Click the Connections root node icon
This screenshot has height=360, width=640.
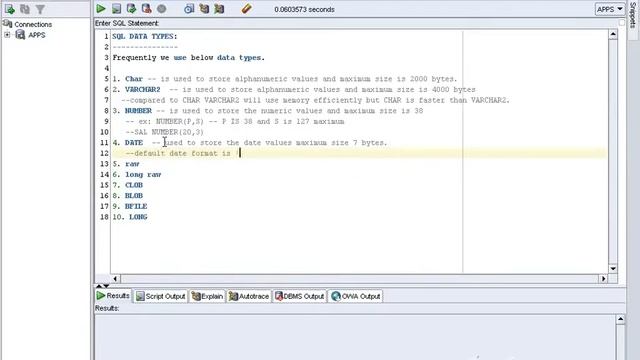7,24
